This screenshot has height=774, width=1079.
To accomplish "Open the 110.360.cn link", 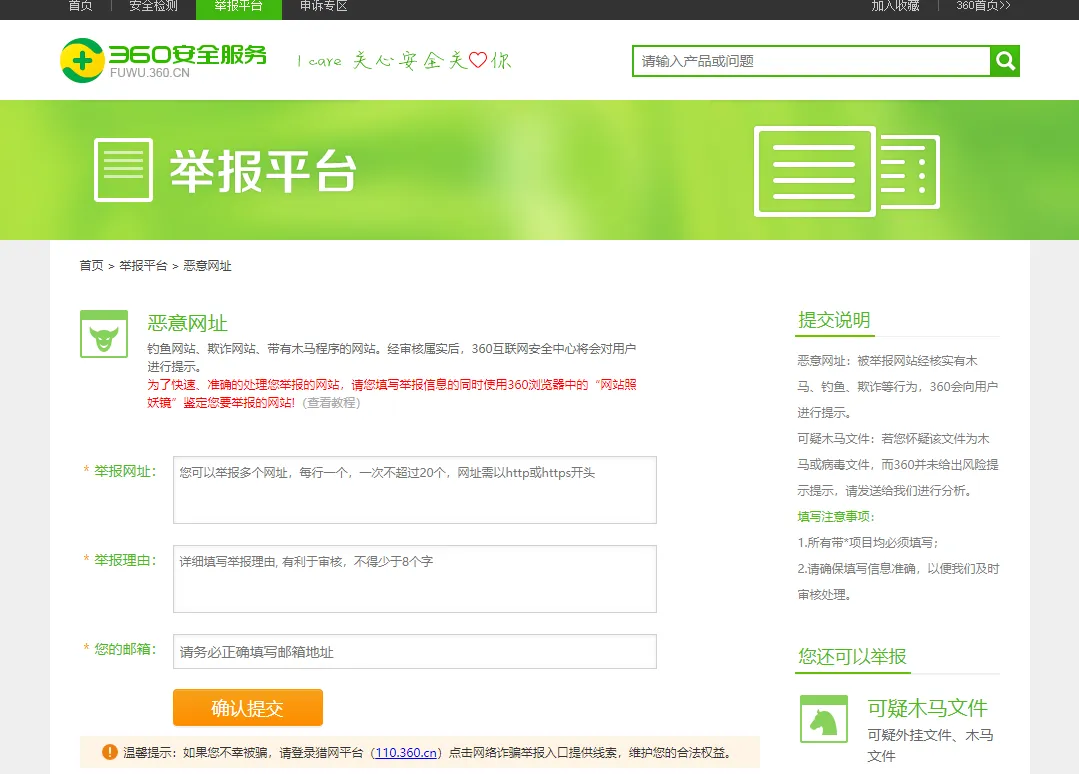I will point(406,753).
